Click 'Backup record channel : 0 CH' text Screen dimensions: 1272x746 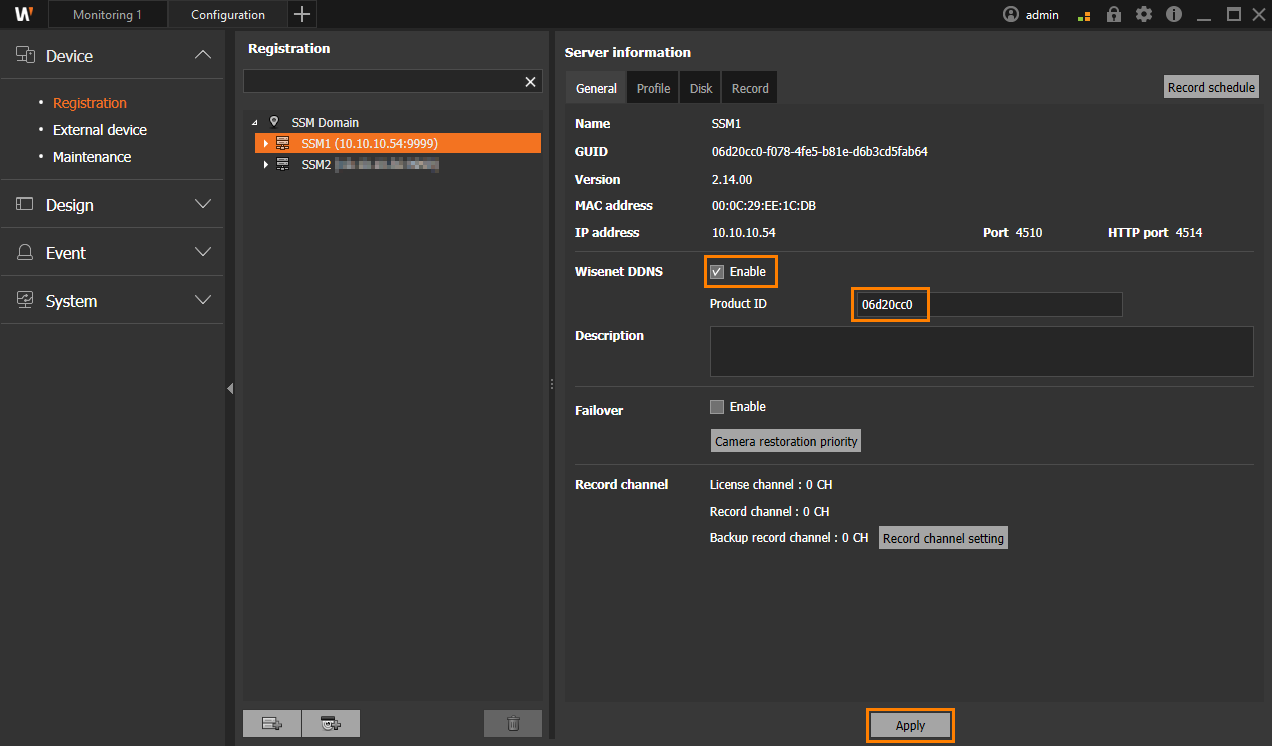[x=789, y=538]
